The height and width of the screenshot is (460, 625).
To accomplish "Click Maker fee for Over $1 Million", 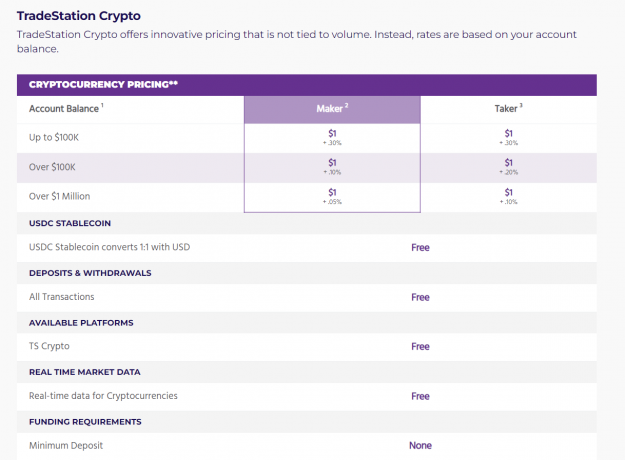I will pos(332,196).
